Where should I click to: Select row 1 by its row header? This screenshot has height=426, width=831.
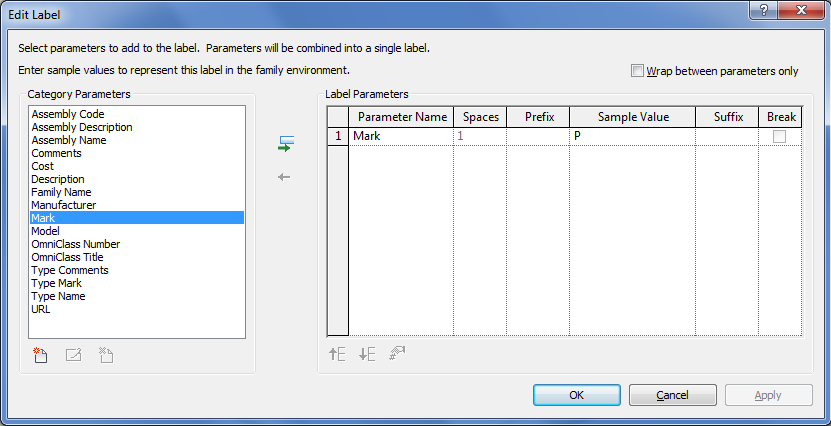[x=338, y=136]
